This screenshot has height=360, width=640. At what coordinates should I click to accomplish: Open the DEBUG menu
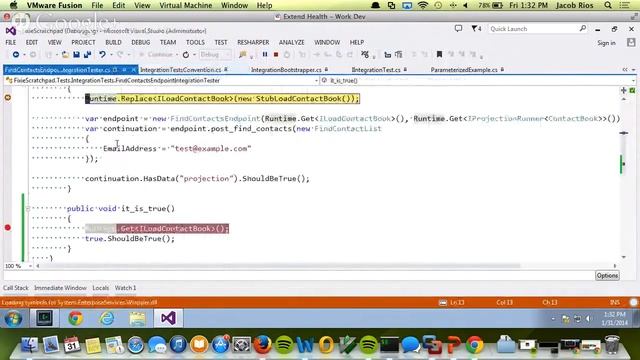[140, 42]
